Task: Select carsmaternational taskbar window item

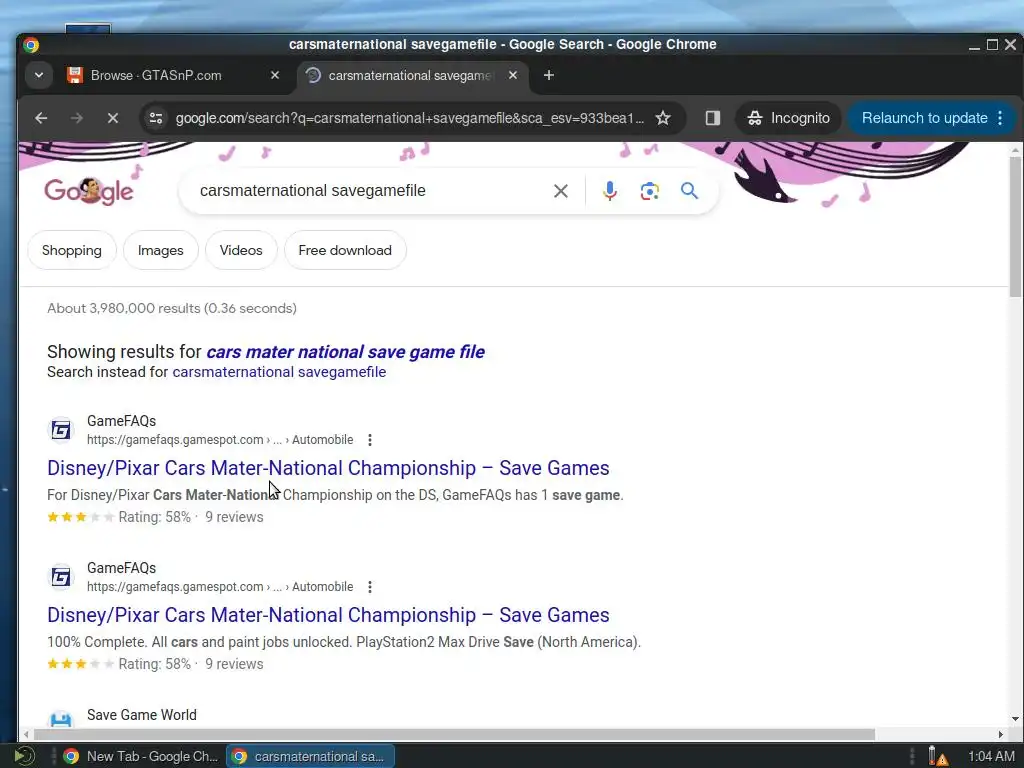Action: [310, 756]
